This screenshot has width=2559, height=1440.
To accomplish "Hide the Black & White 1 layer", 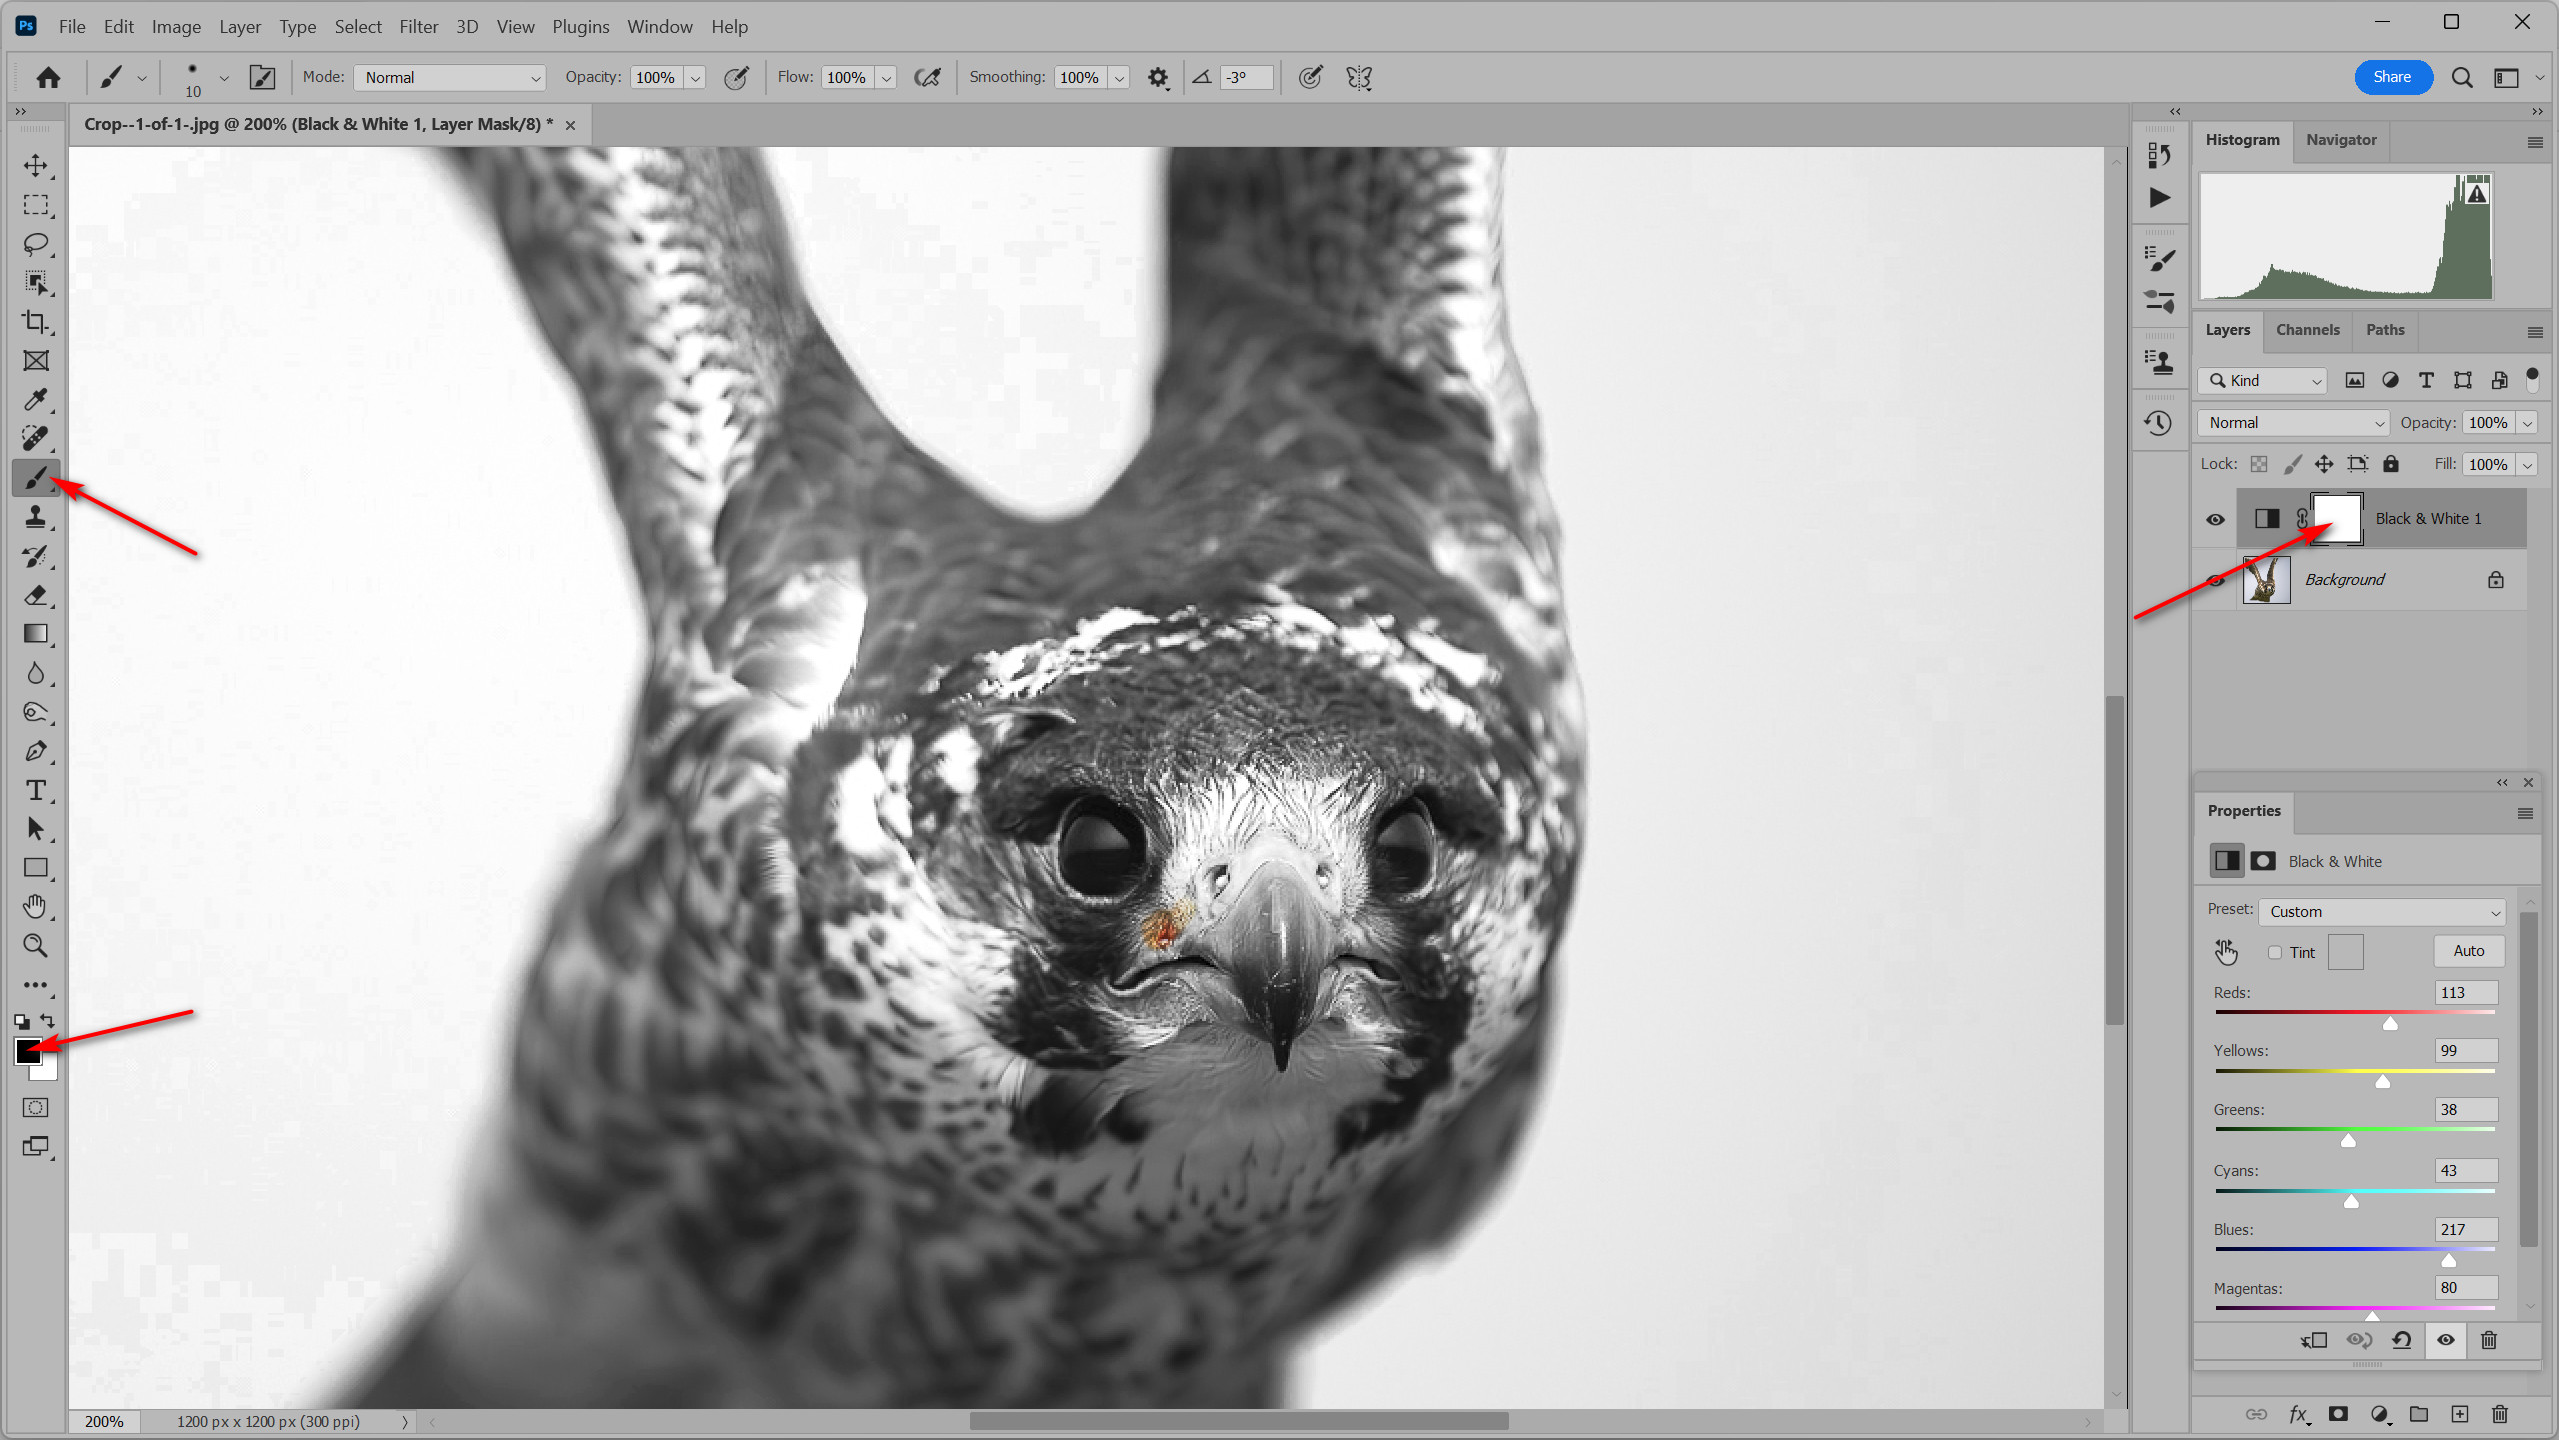I will (x=2215, y=519).
